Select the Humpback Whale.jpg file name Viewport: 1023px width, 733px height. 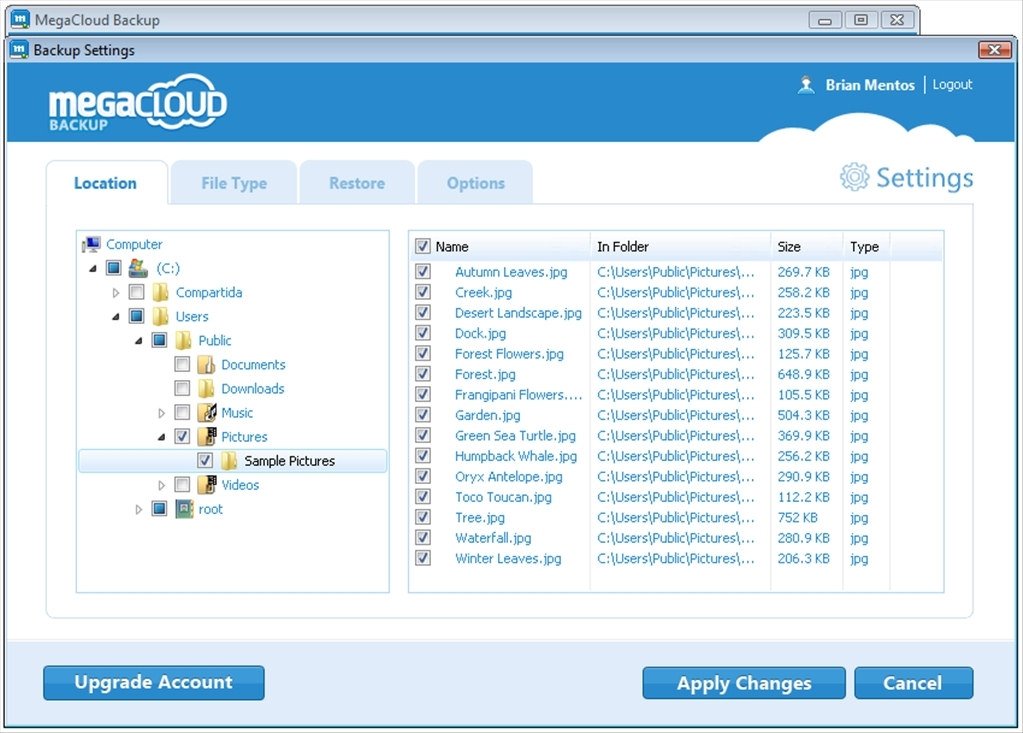(x=516, y=456)
